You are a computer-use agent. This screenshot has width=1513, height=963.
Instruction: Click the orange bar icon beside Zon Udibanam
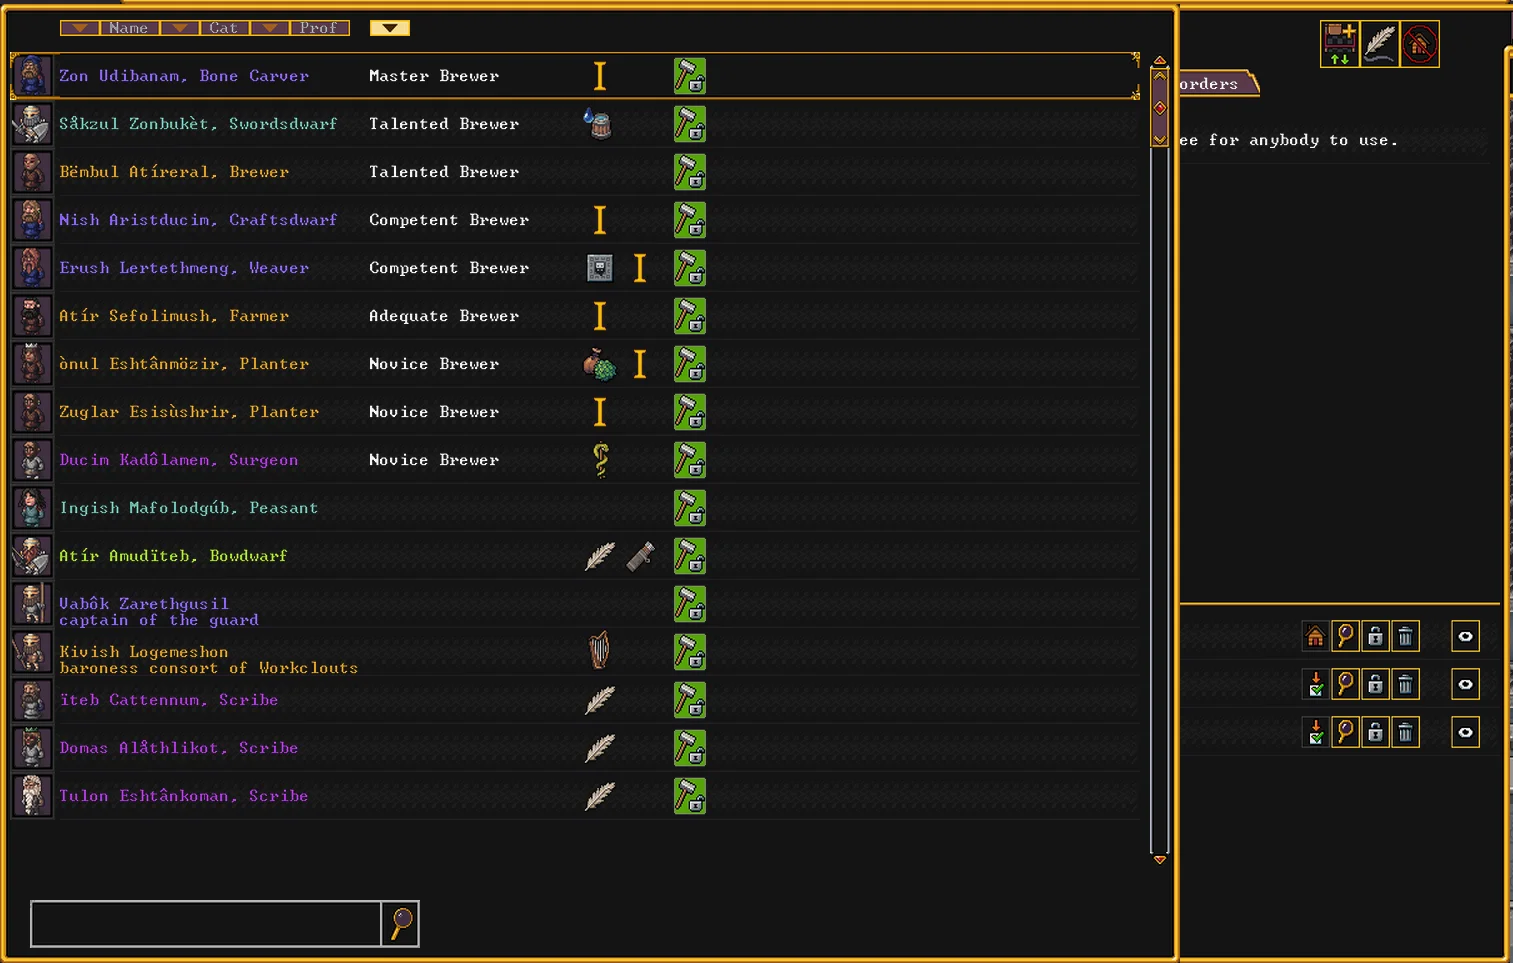click(600, 76)
